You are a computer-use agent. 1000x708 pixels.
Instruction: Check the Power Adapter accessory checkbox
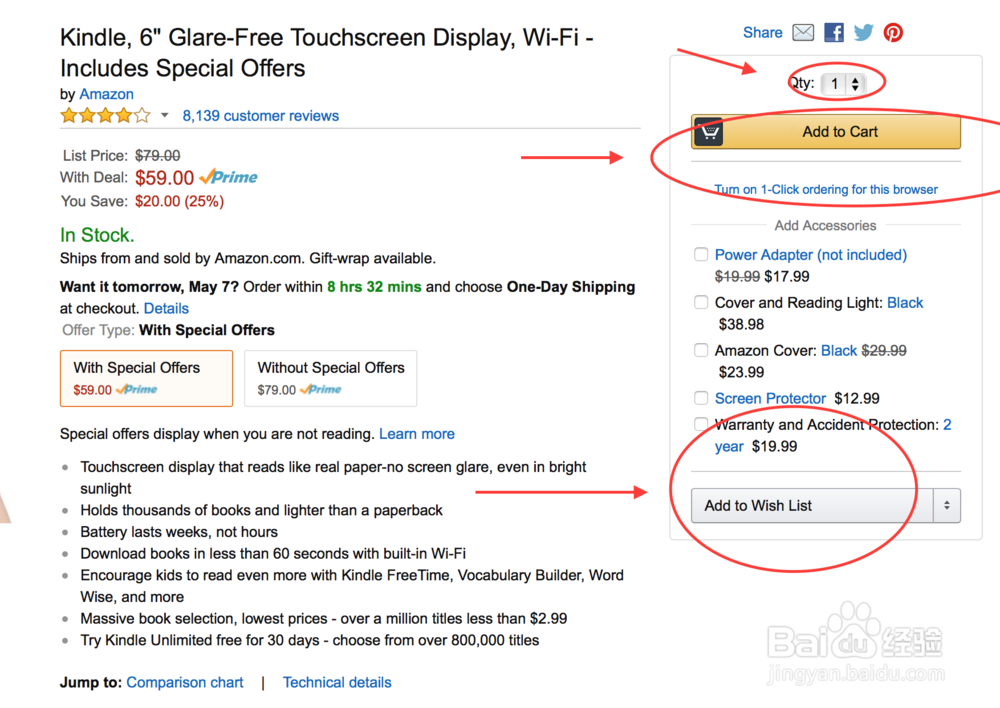tap(702, 255)
